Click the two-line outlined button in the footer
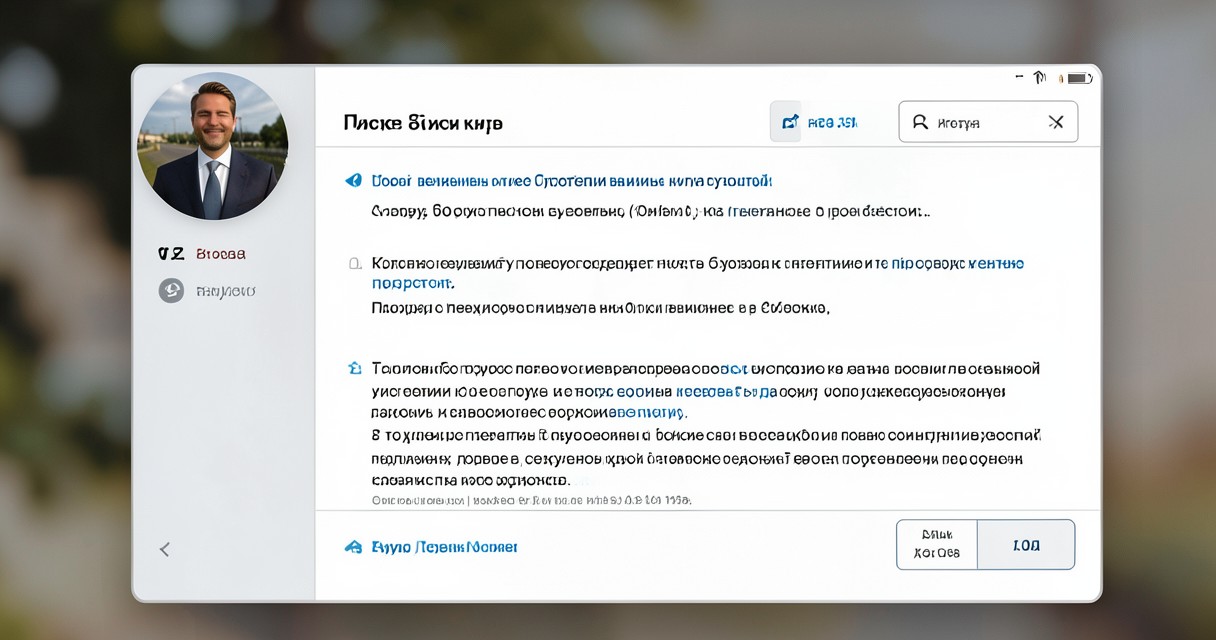 (x=937, y=545)
